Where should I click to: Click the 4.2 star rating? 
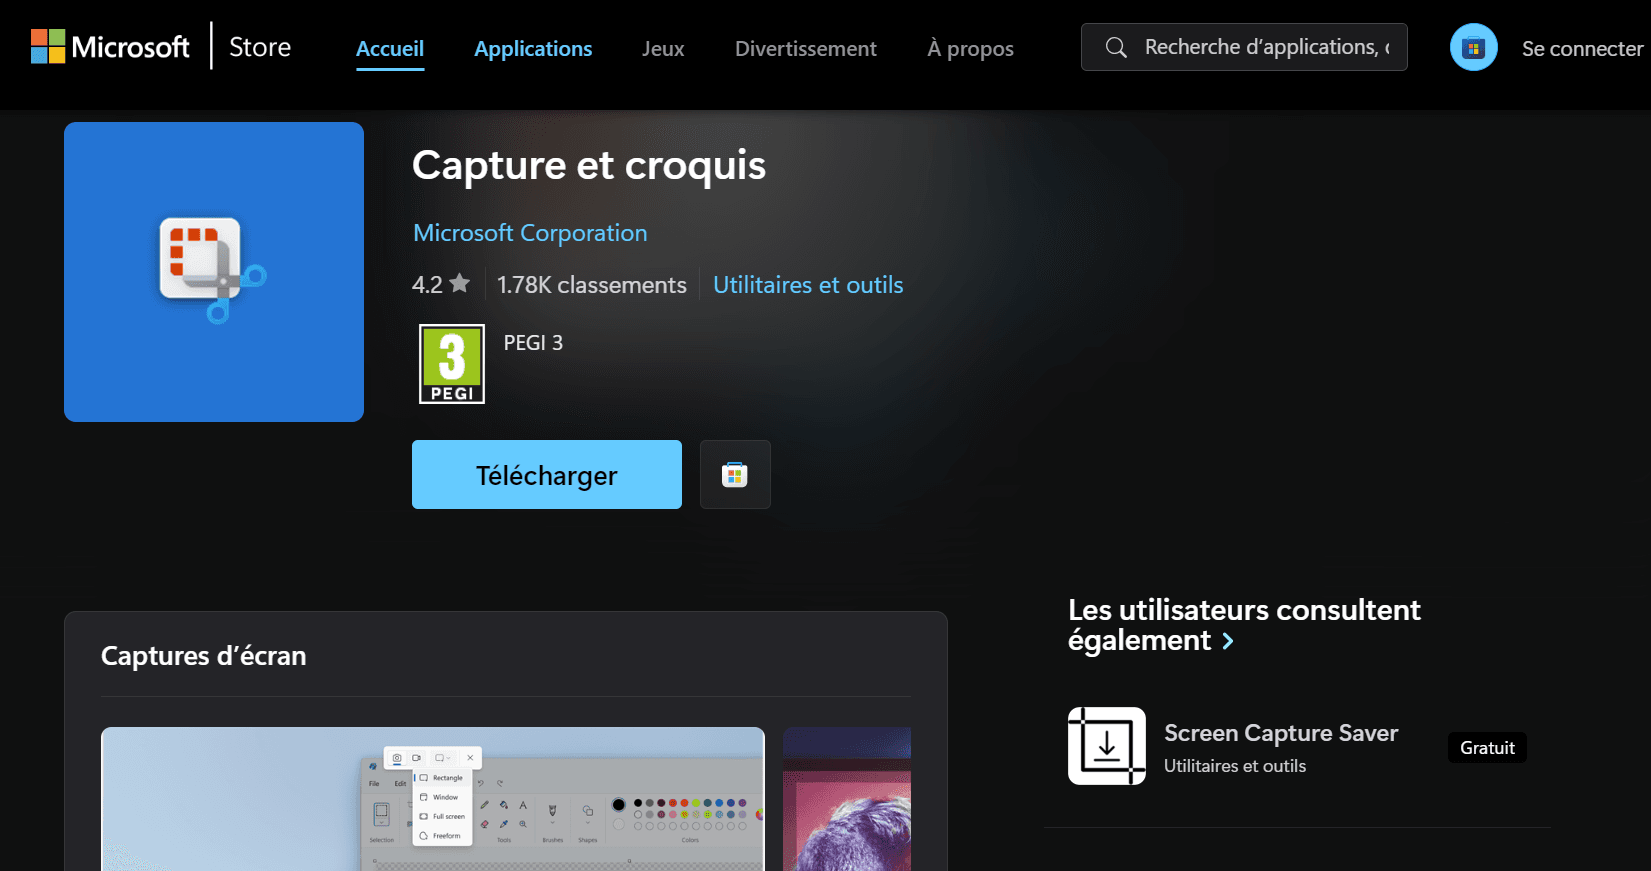(x=441, y=285)
